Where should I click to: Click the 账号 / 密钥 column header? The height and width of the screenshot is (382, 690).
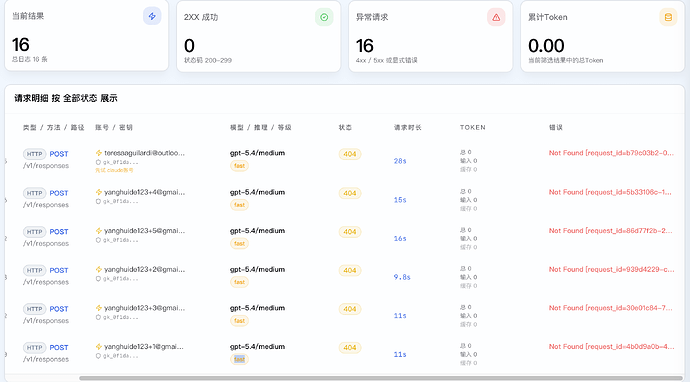point(114,128)
